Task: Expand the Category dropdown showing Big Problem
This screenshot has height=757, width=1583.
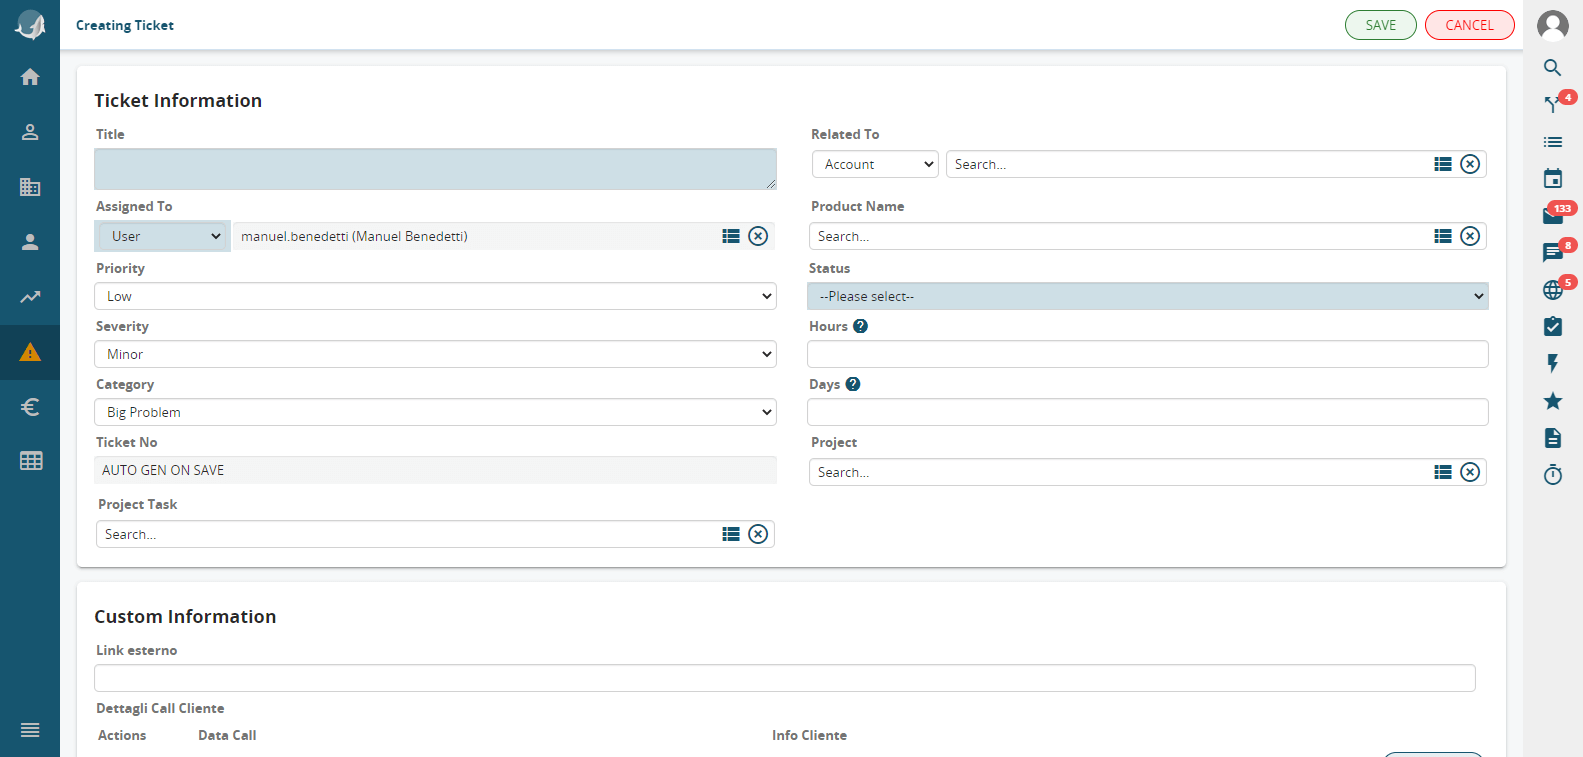Action: [x=435, y=412]
